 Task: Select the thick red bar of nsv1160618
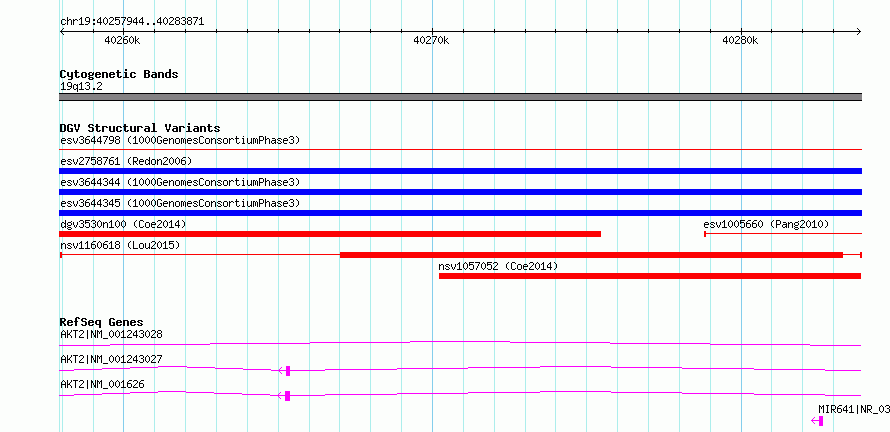[591, 255]
